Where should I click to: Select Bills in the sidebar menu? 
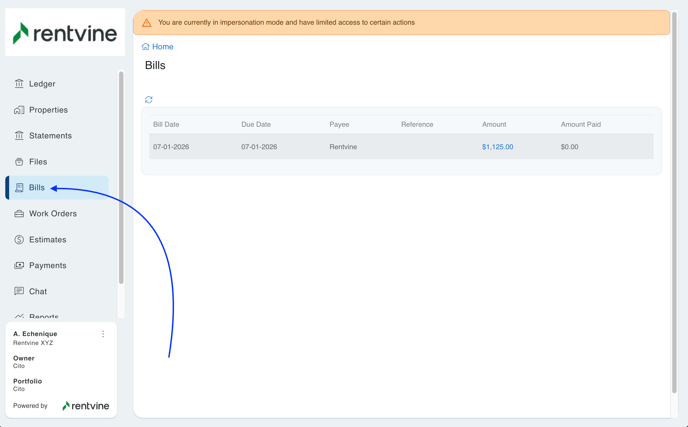point(37,188)
